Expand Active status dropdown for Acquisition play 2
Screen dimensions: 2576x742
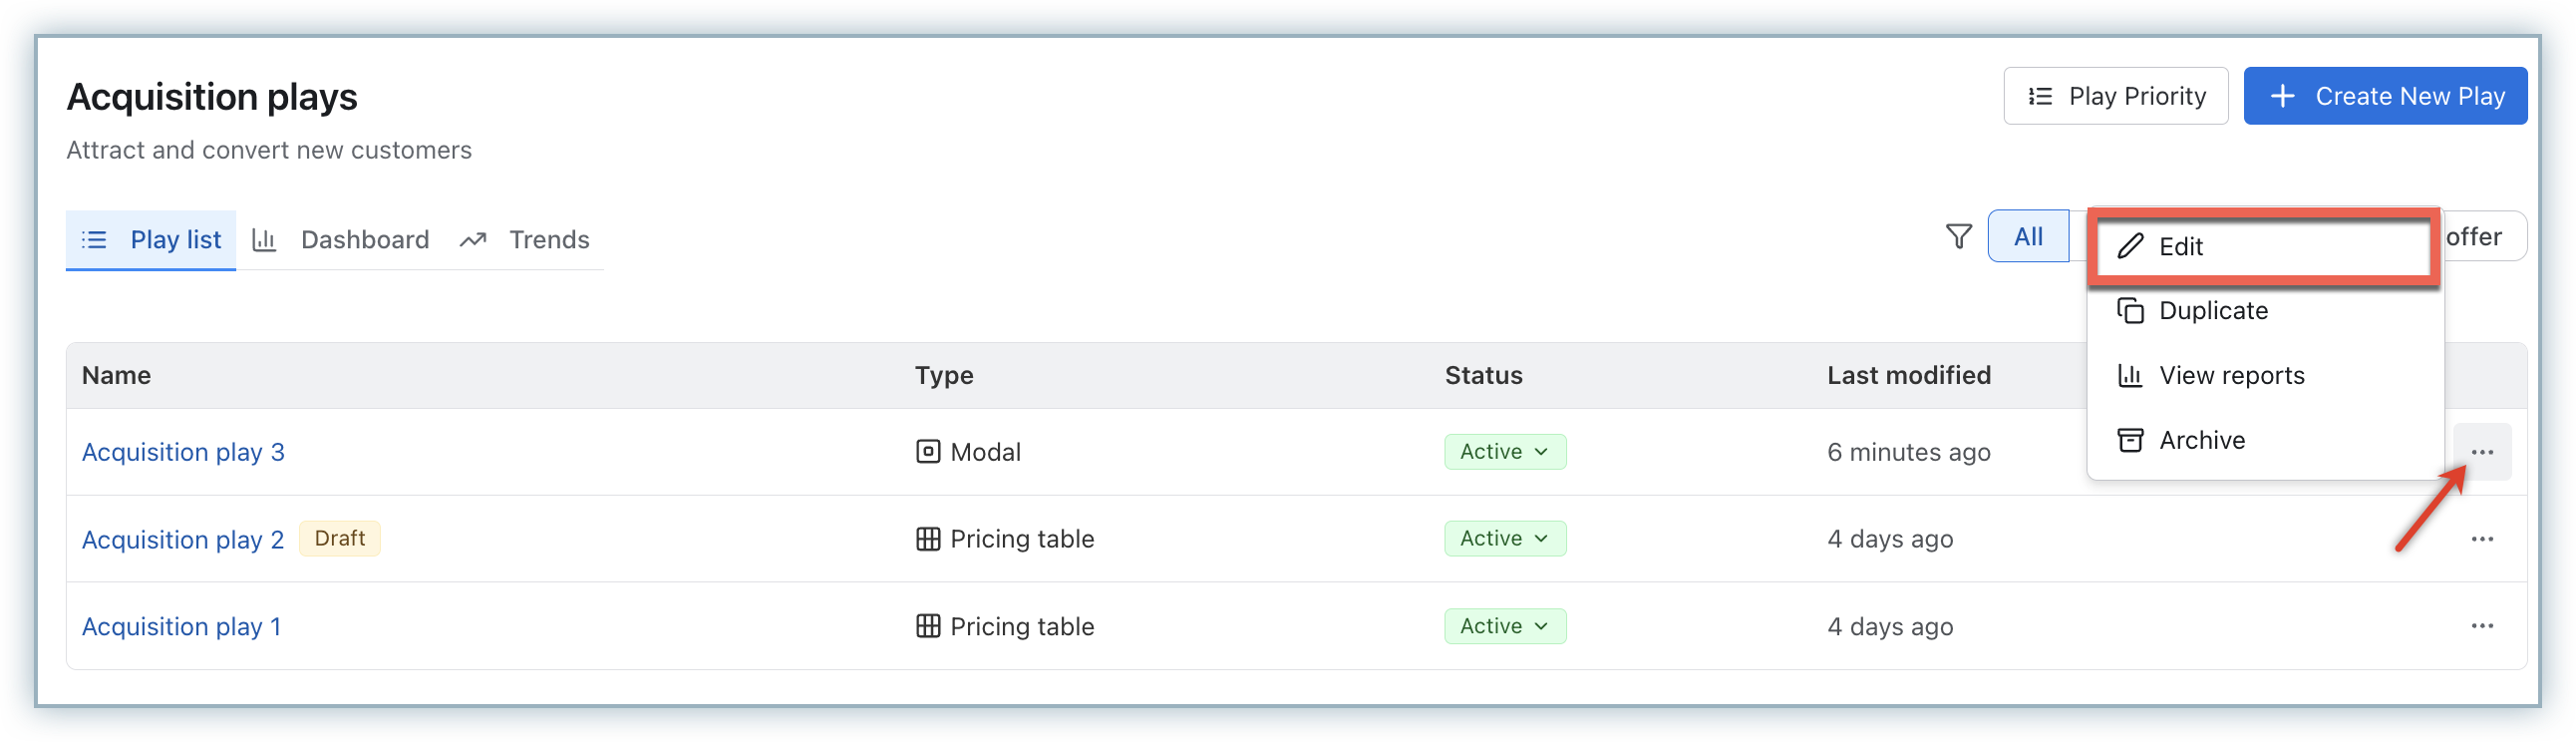pyautogui.click(x=1504, y=539)
